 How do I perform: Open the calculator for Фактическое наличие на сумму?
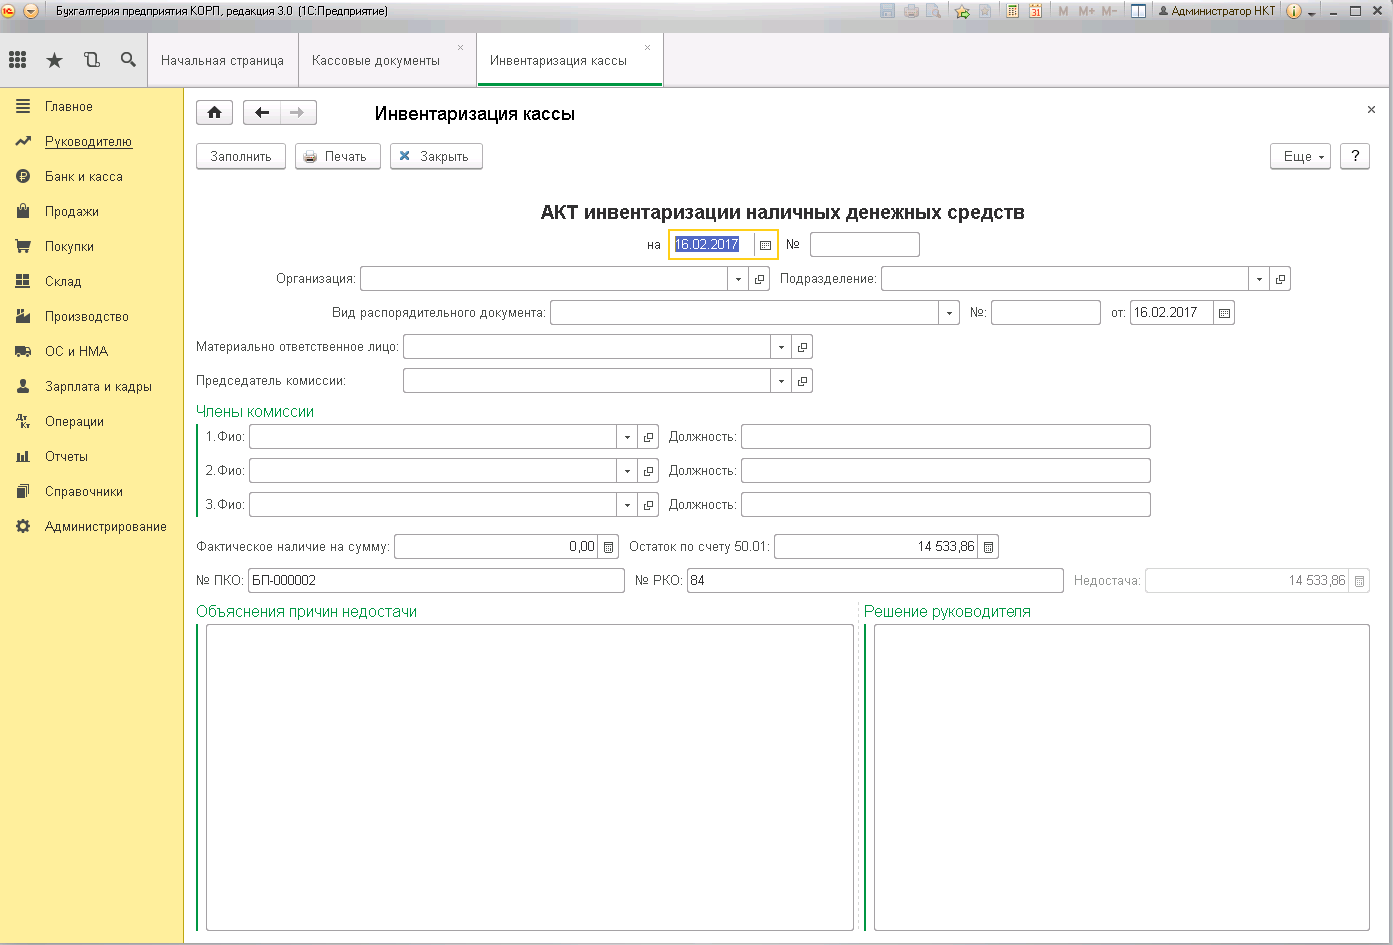[x=608, y=547]
